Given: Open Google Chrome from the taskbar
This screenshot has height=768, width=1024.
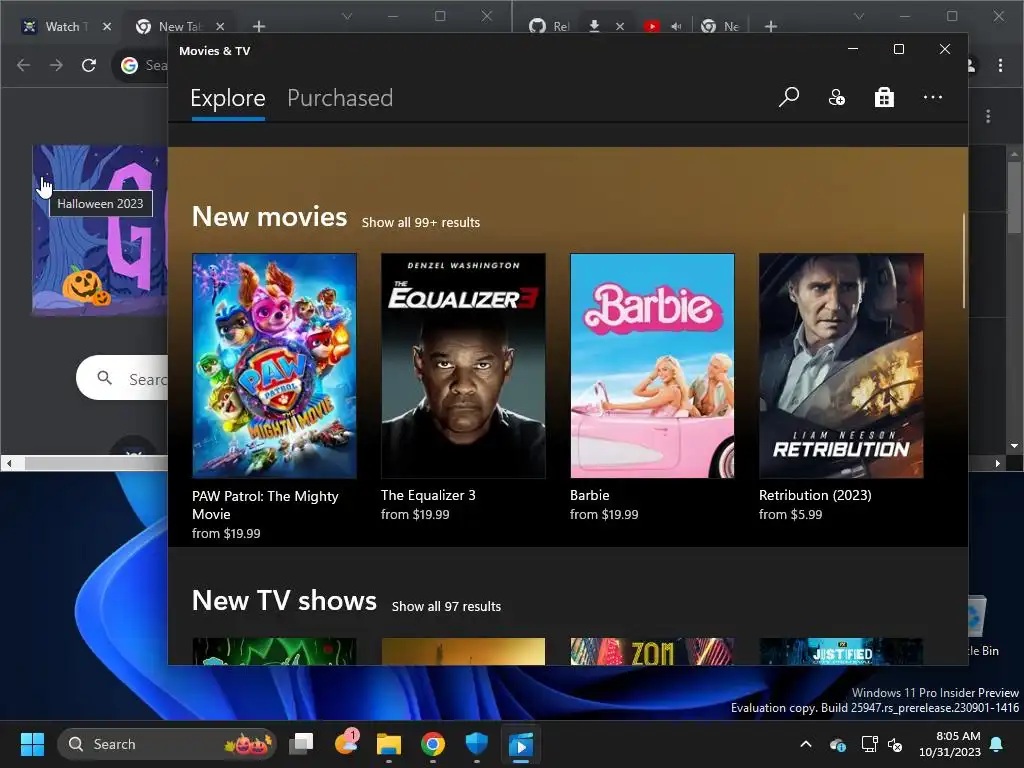Looking at the screenshot, I should coord(432,744).
